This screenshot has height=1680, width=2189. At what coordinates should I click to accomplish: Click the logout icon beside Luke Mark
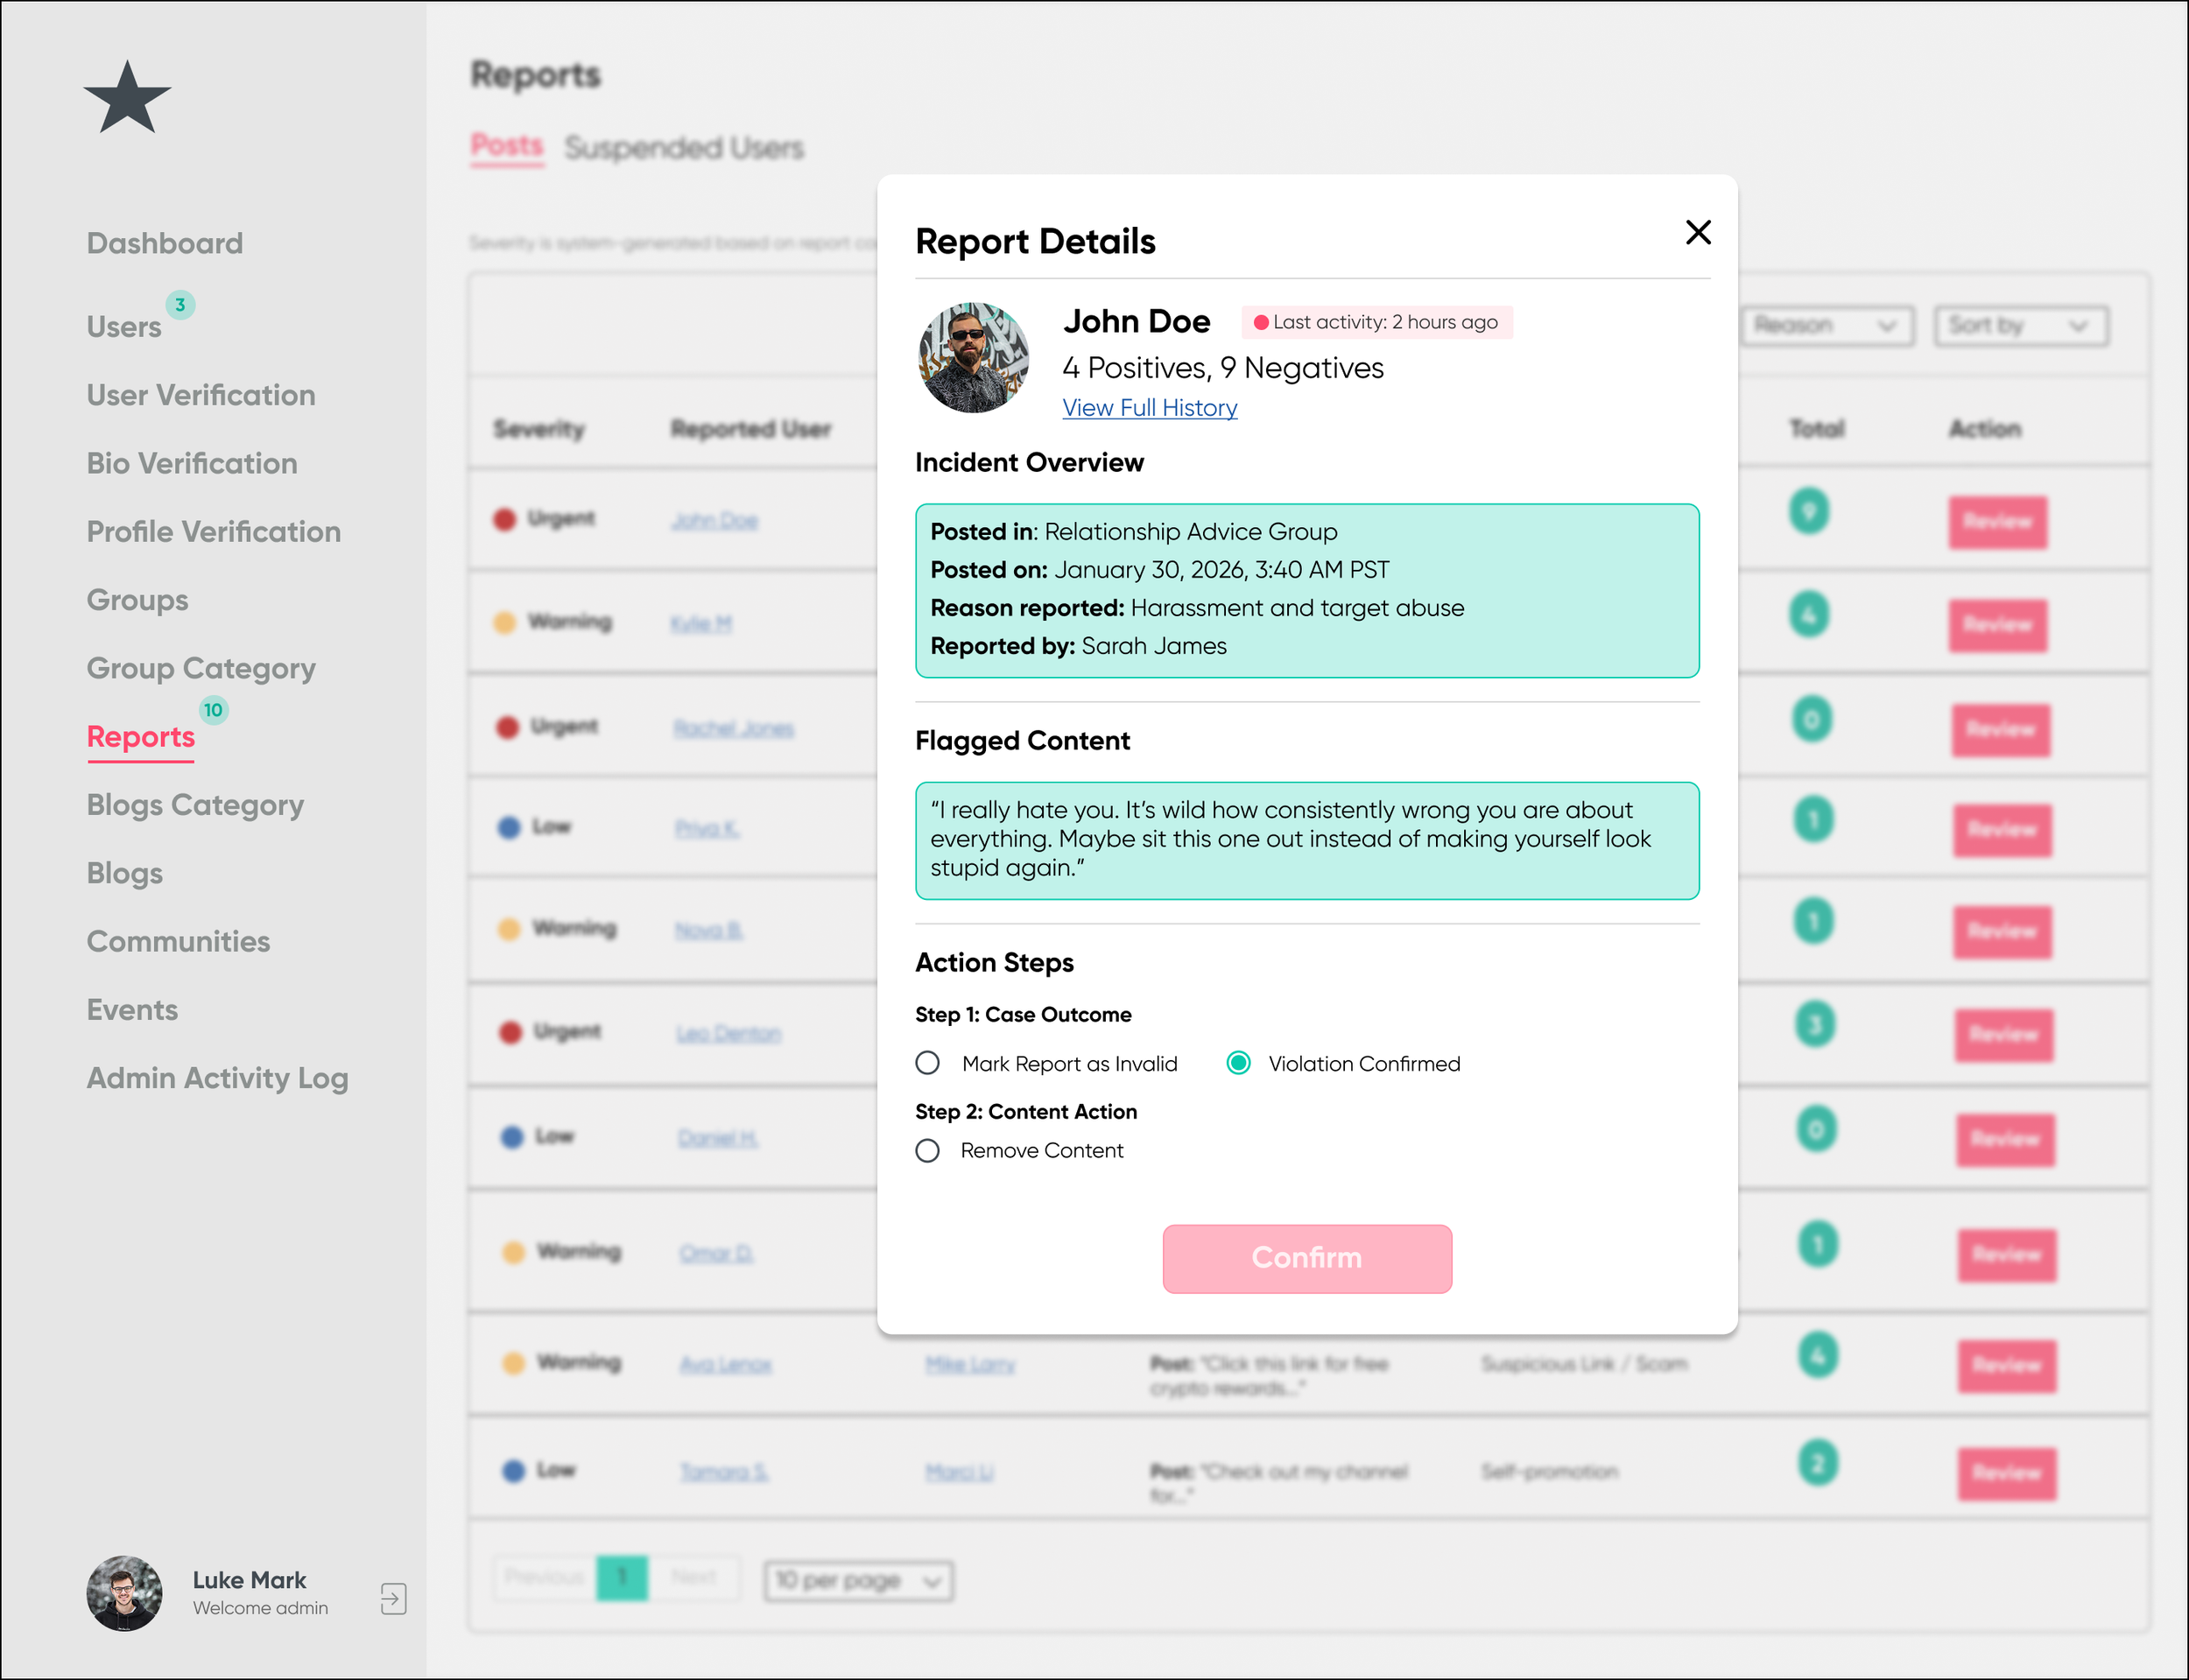click(393, 1597)
